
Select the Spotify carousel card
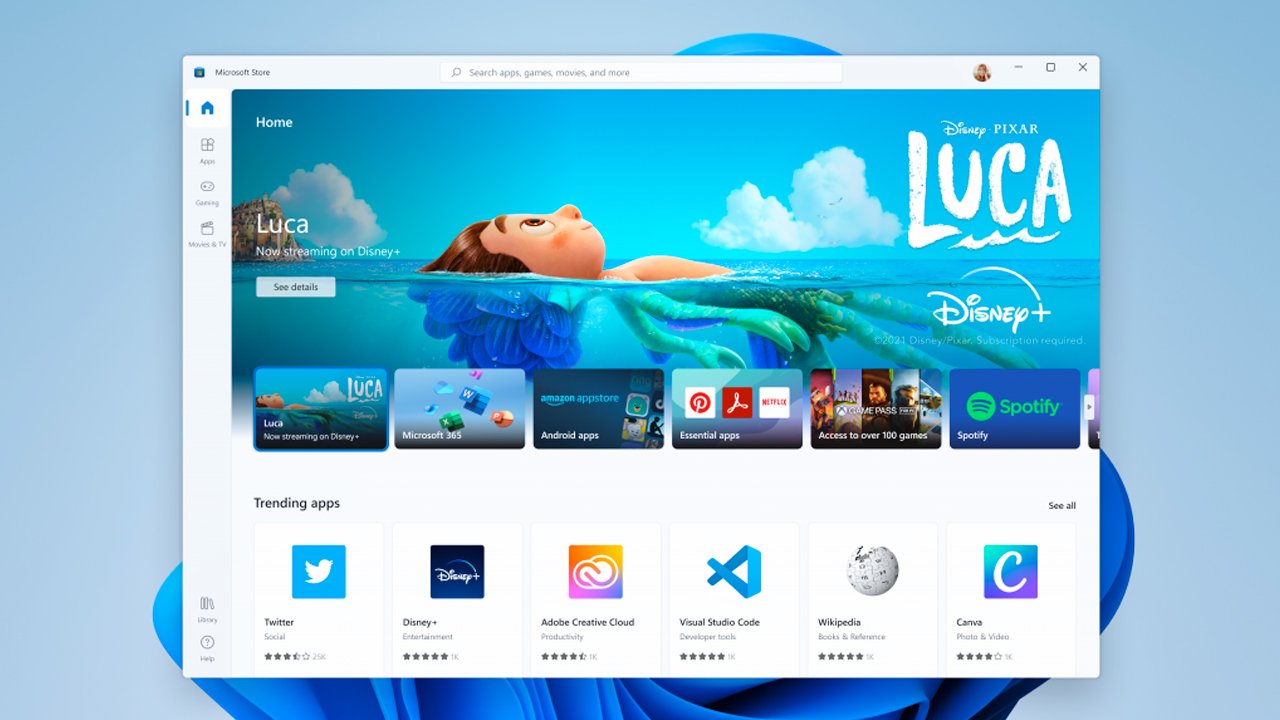point(1014,408)
